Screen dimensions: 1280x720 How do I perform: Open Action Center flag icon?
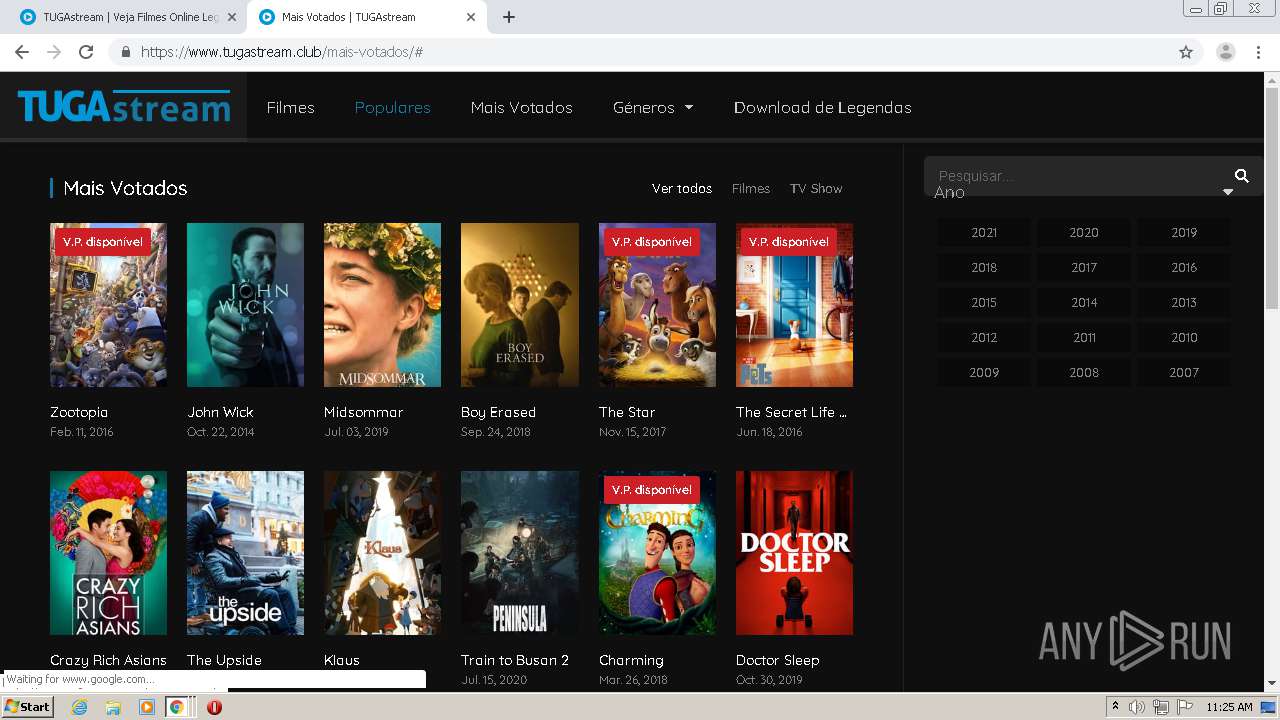pyautogui.click(x=1183, y=707)
